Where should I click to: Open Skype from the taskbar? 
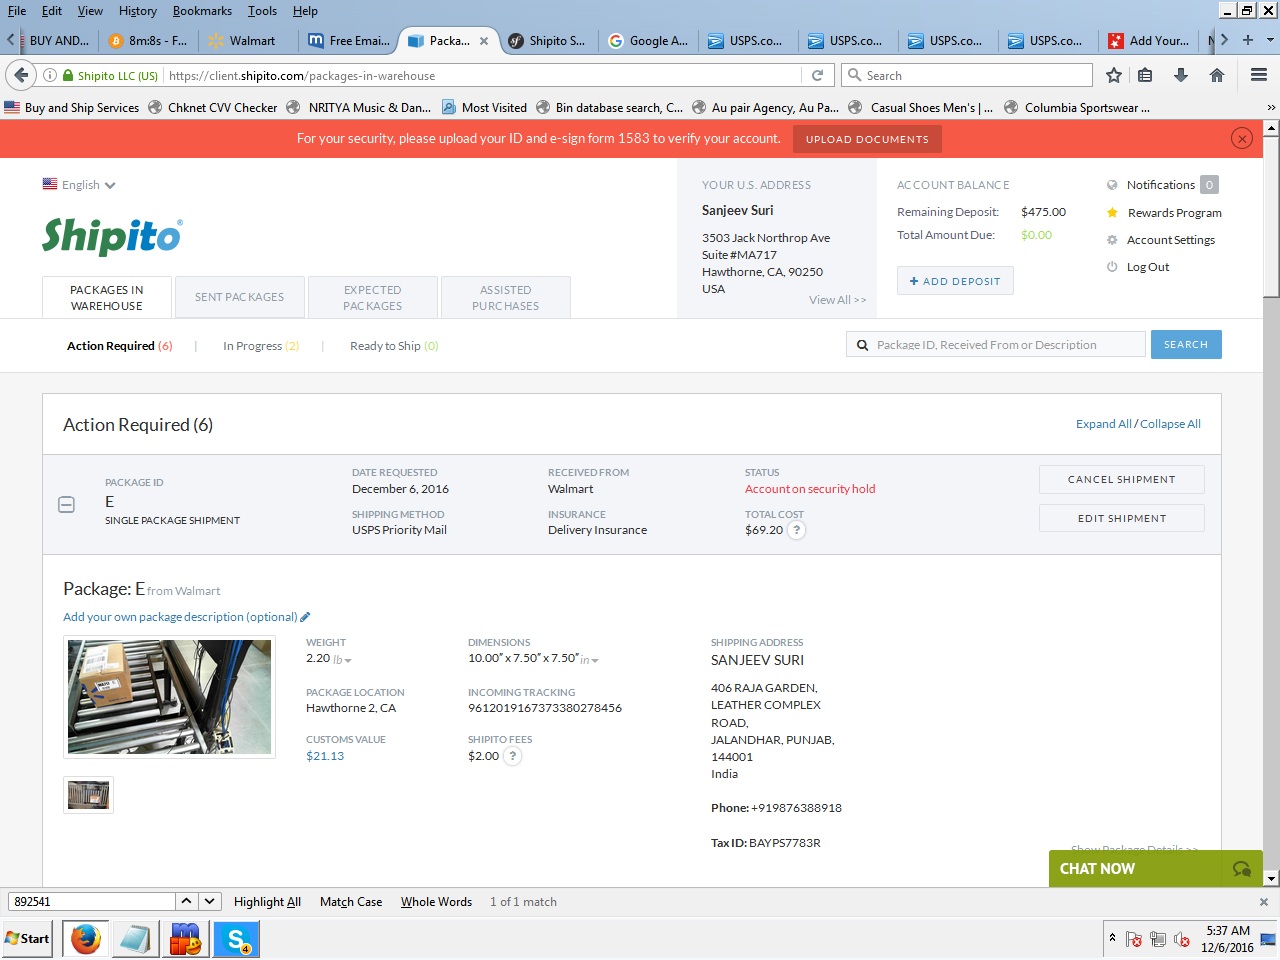tap(236, 939)
